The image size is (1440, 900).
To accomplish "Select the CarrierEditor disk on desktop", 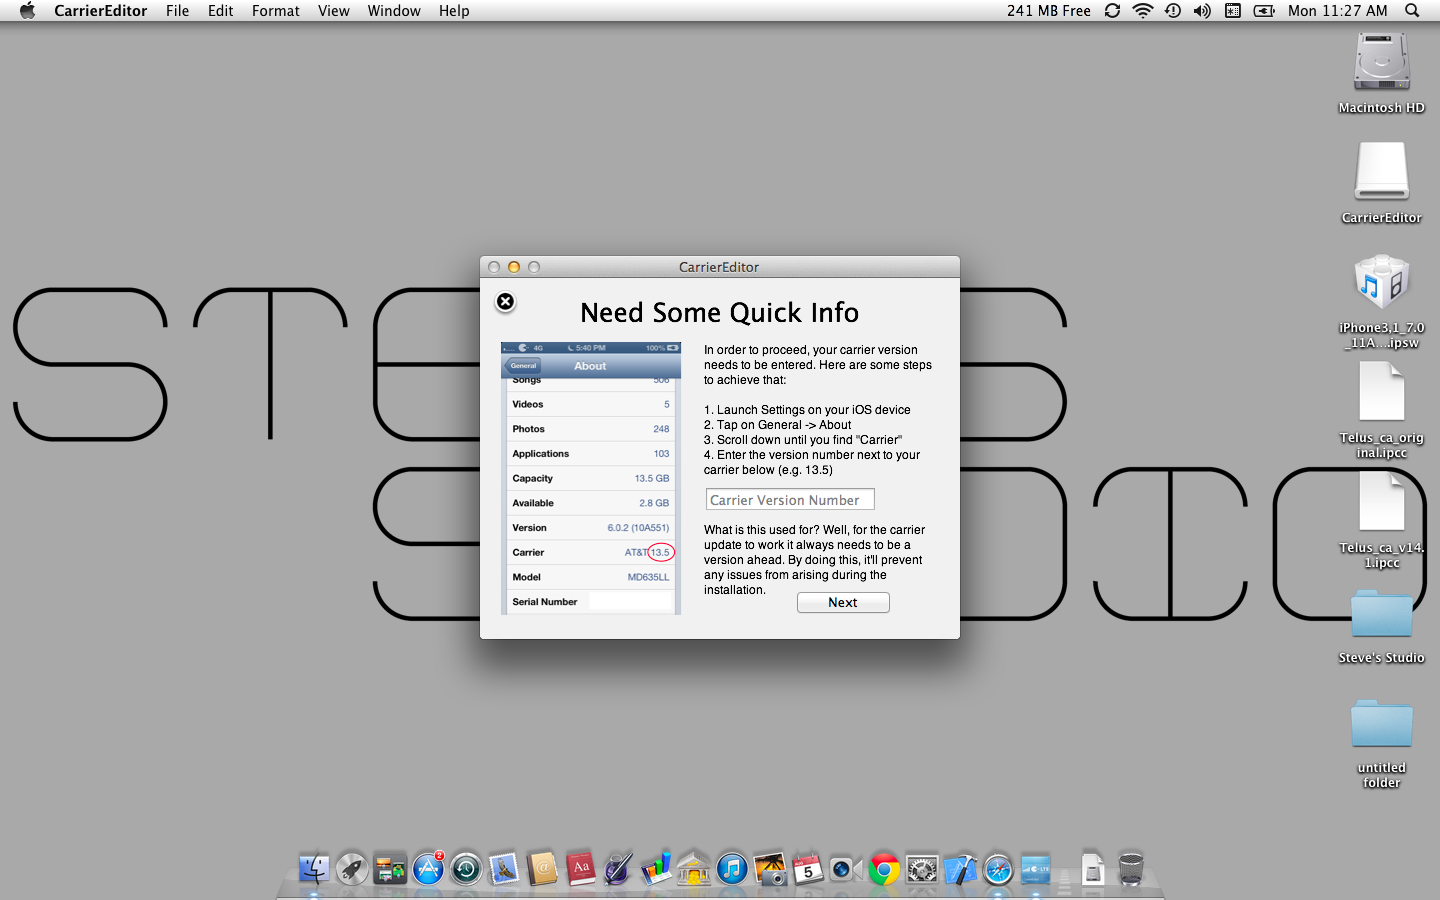I will click(1382, 184).
